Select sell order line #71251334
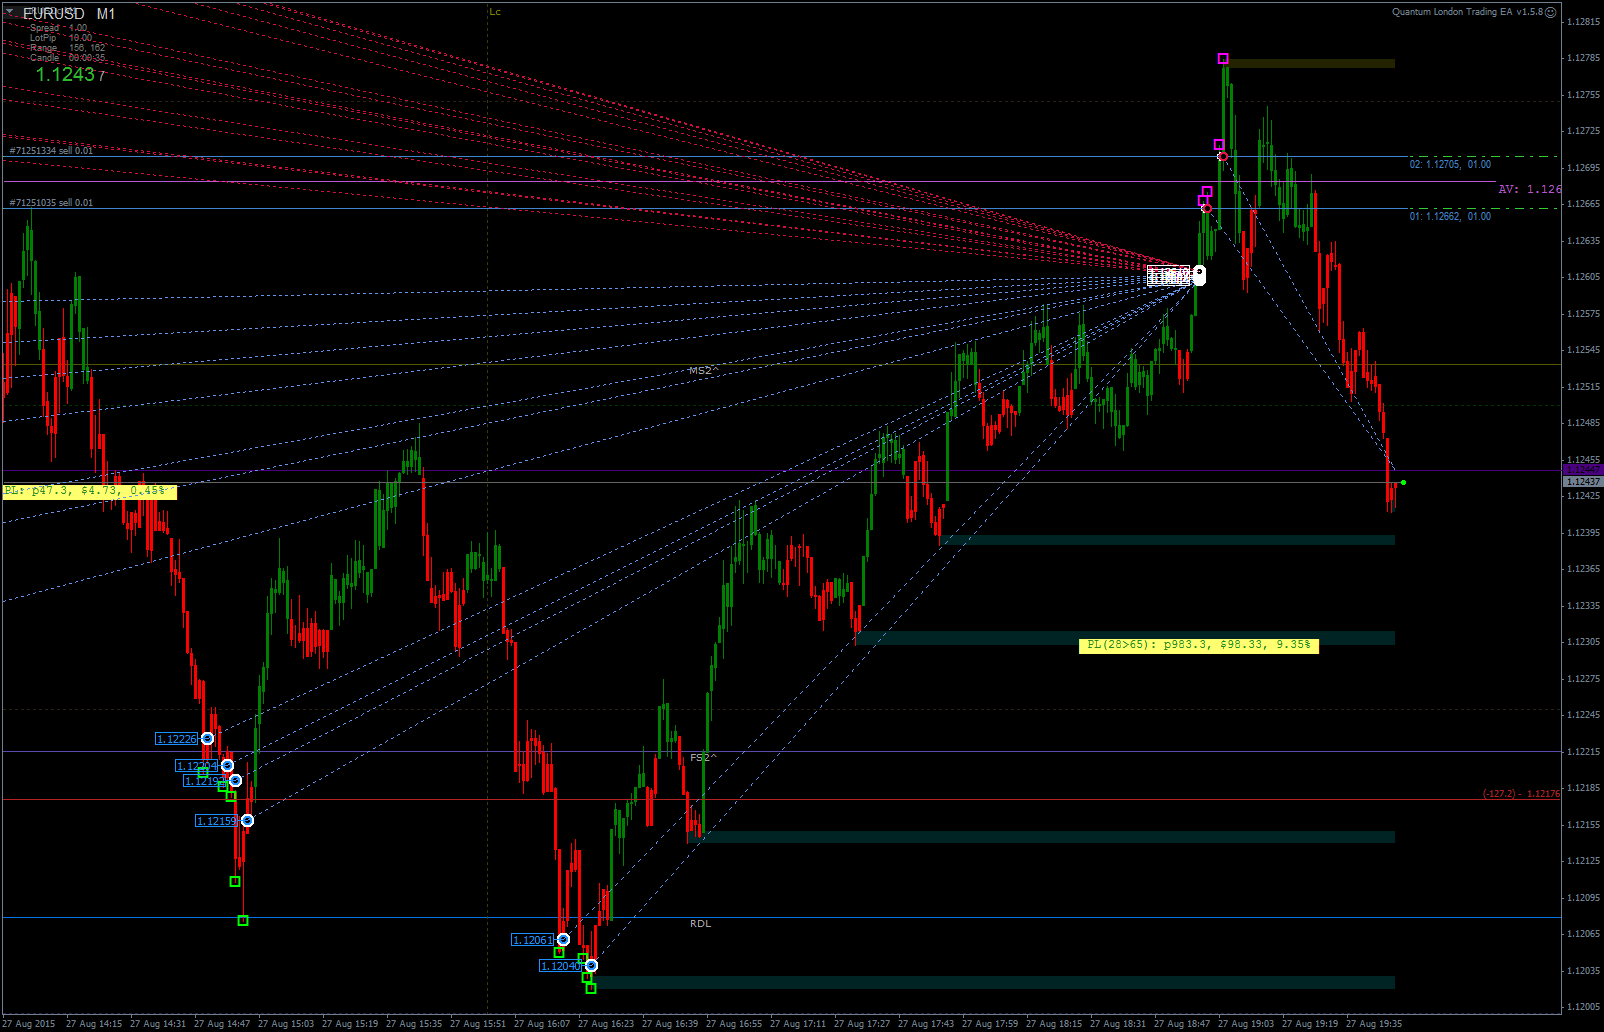Screen dimensions: 1604x1032 (51, 151)
